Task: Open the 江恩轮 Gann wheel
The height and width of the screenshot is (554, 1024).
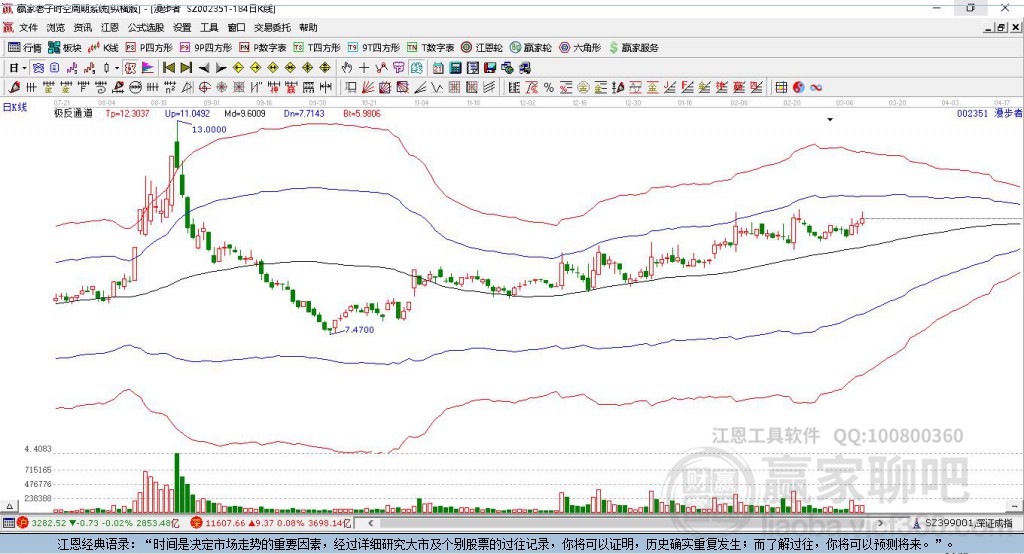Action: (x=482, y=48)
